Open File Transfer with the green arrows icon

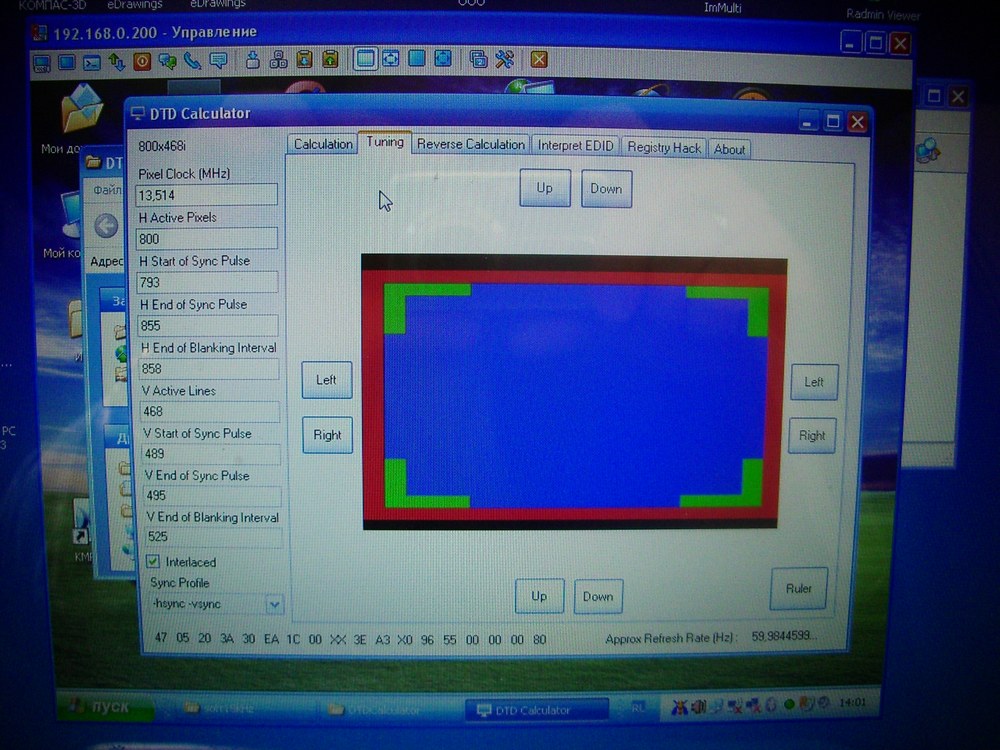pyautogui.click(x=117, y=61)
